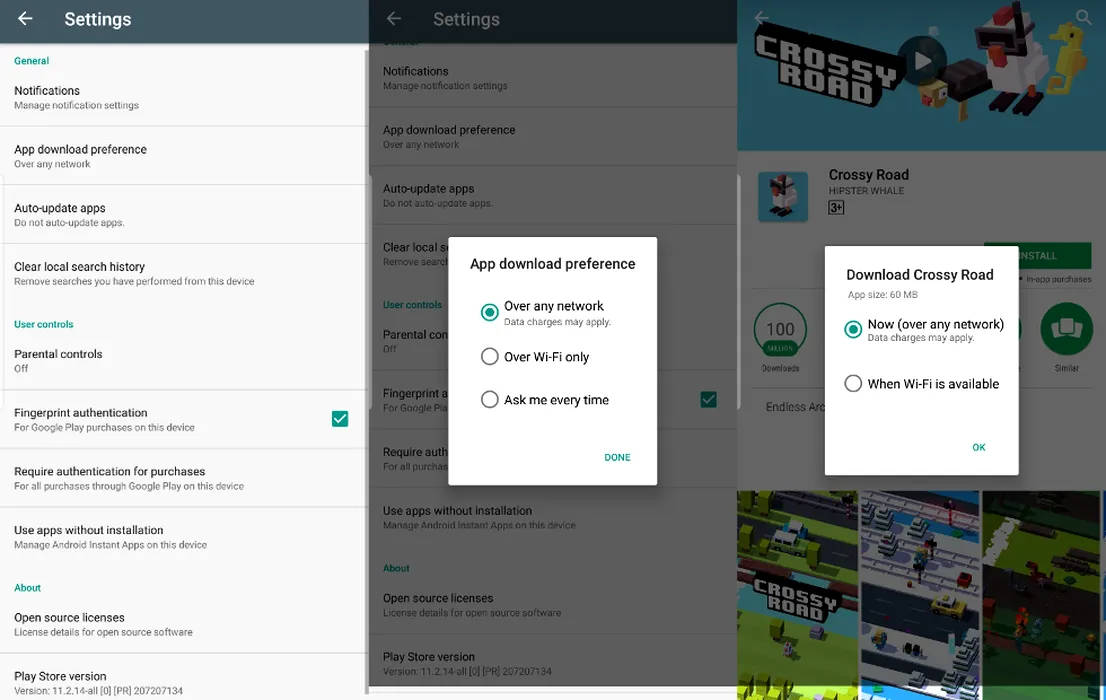Open Parental controls in left panel
This screenshot has width=1106, height=700.
[183, 361]
